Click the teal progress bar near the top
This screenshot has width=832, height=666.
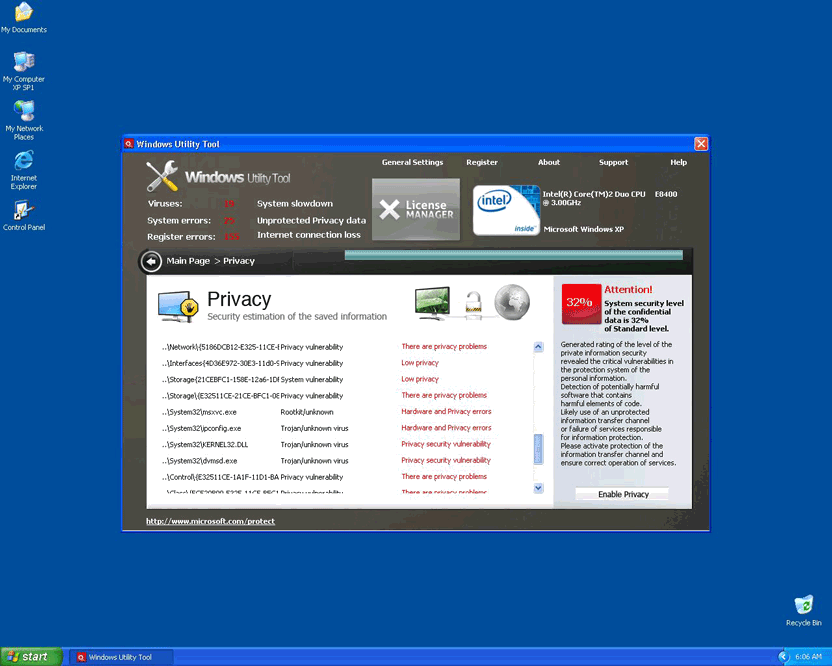coord(514,255)
